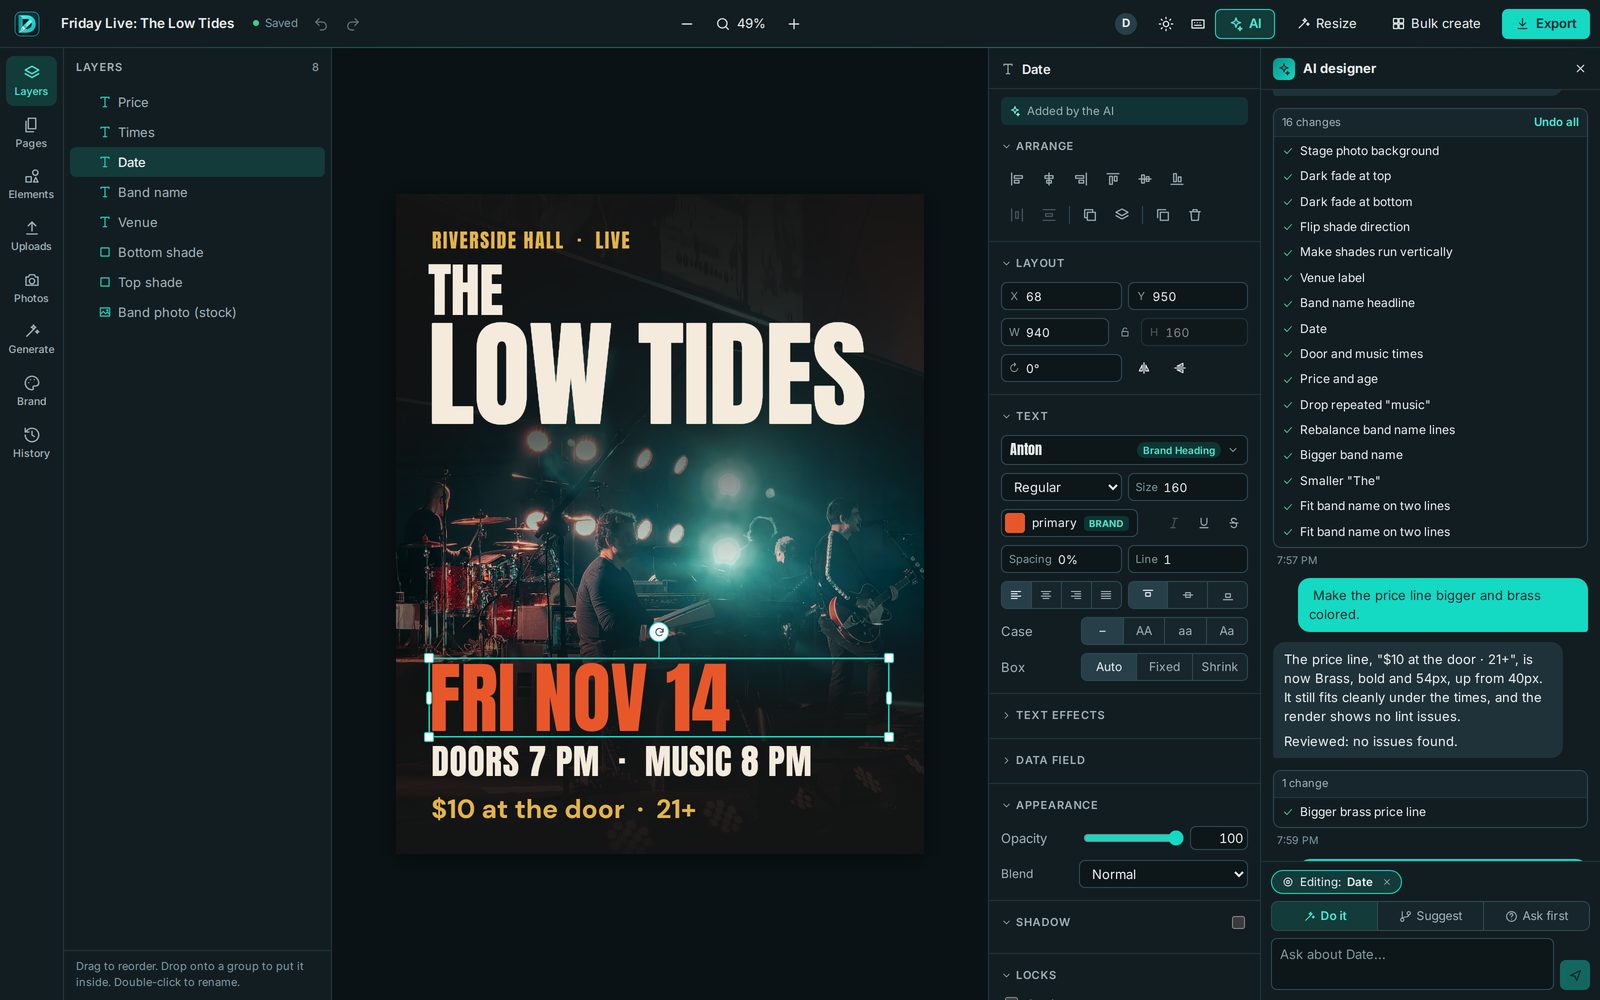The image size is (1600, 1000).
Task: Open keyboard shortcuts icon
Action: coord(1198,24)
